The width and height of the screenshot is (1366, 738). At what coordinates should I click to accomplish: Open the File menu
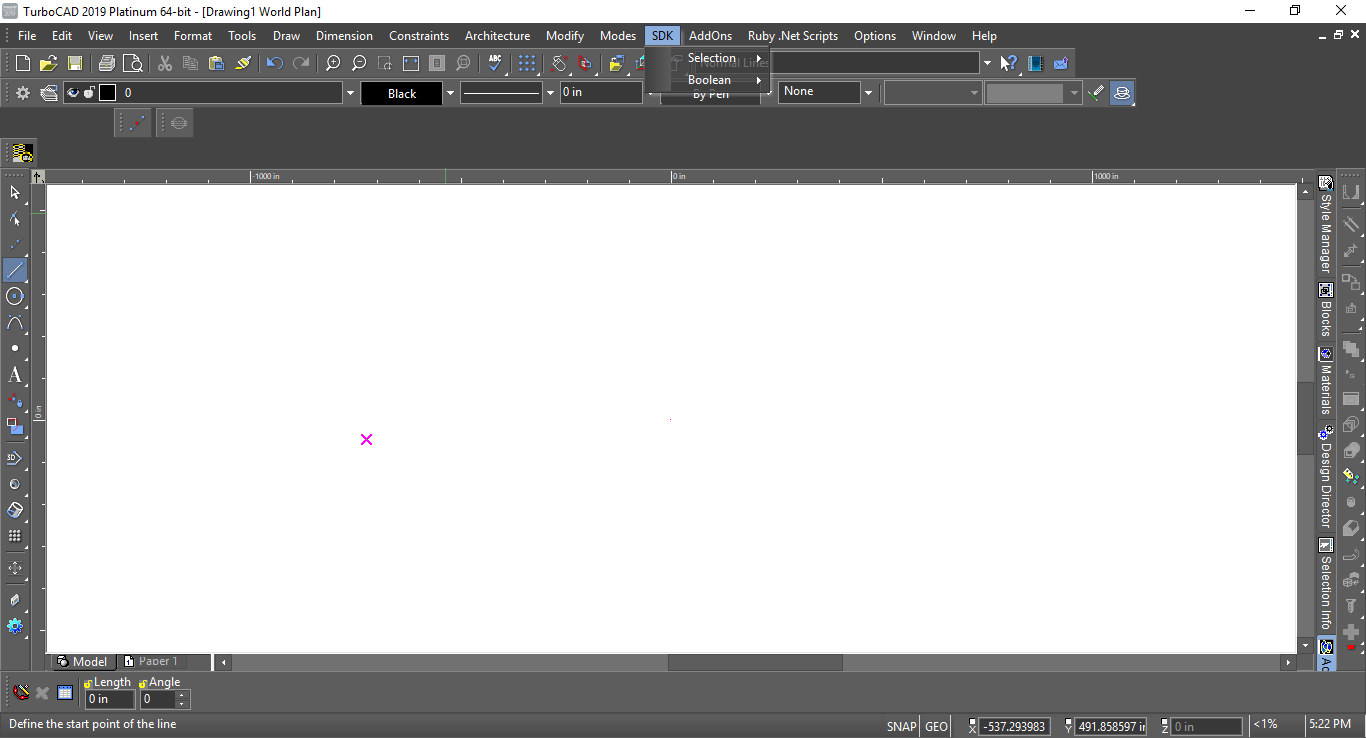click(27, 35)
